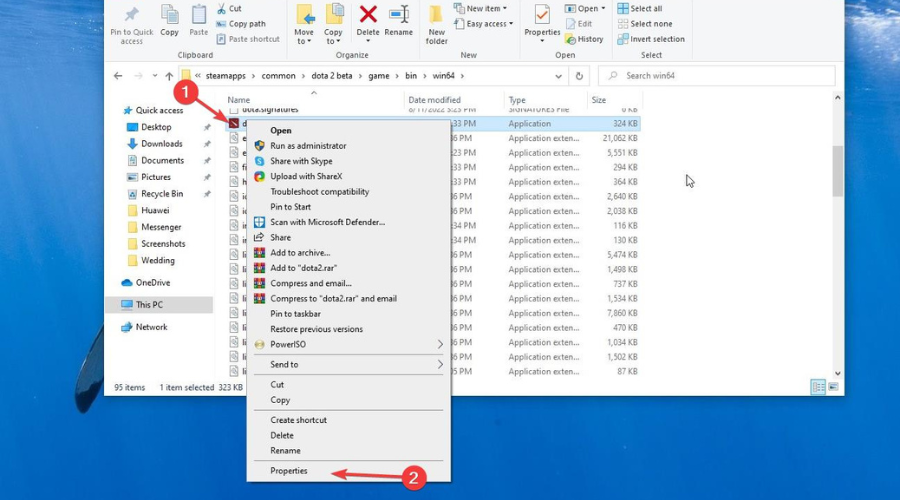Open the ribbon Properties checkmark icon

[x=542, y=15]
